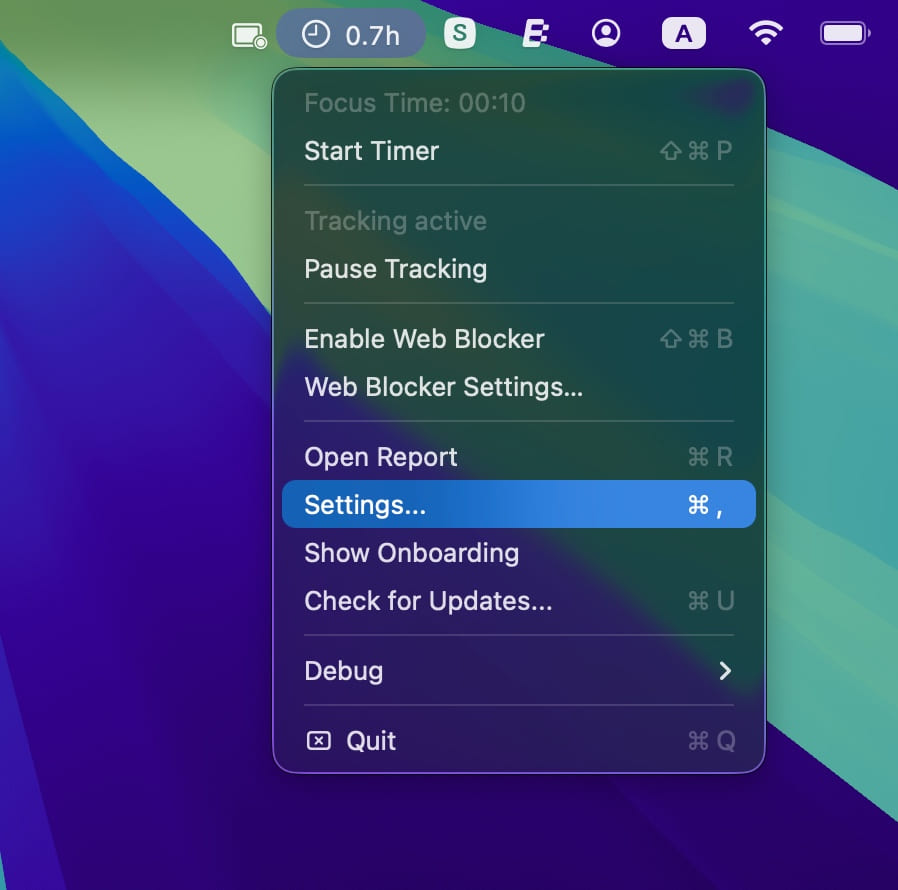The image size is (898, 890).
Task: Select the highlighted Settings item
Action: tap(365, 504)
